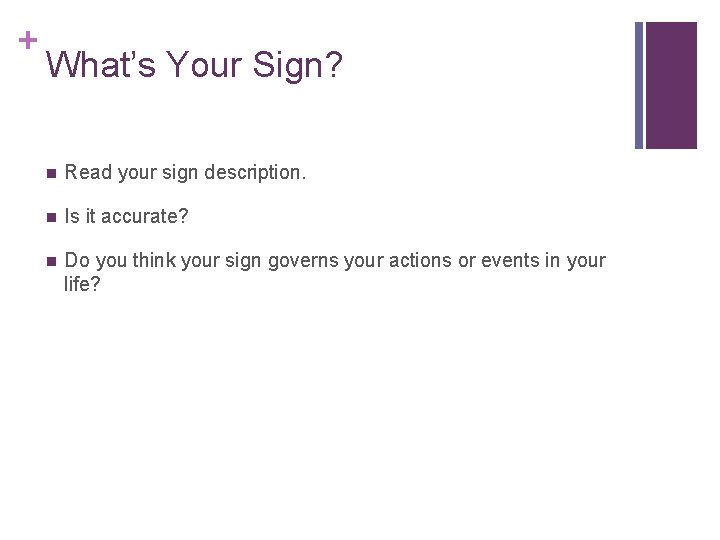Select the bullet marker beside 'Is it accurate?'
The width and height of the screenshot is (720, 540).
pyautogui.click(x=51, y=217)
